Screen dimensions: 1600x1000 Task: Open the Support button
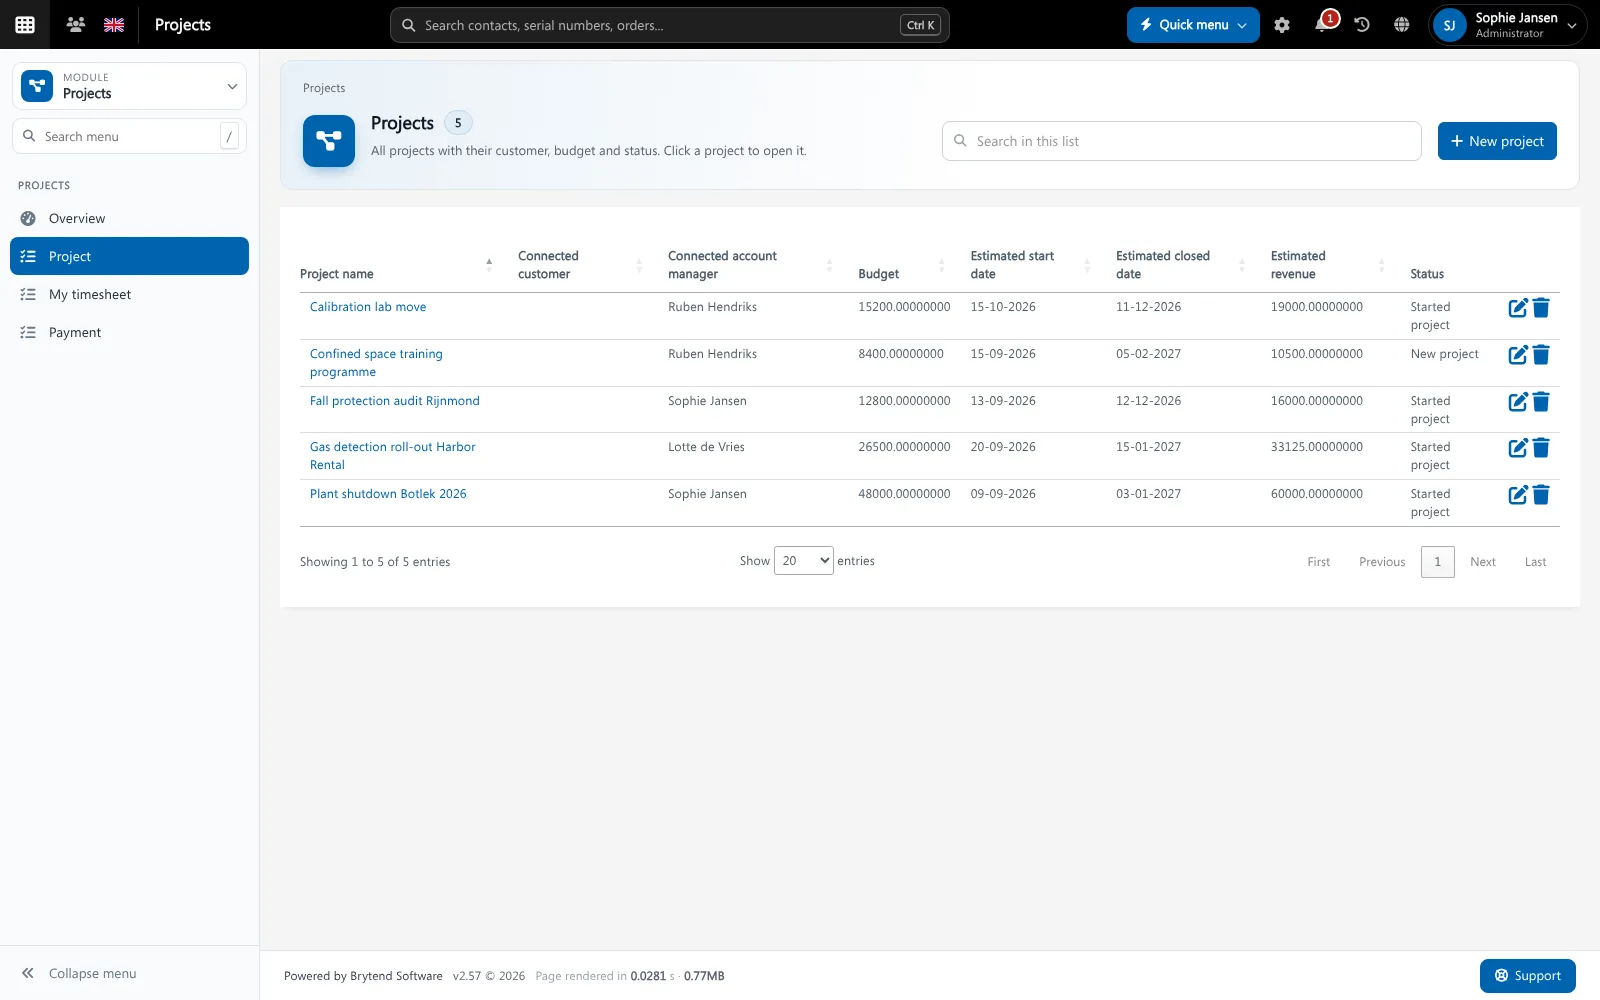(x=1528, y=976)
